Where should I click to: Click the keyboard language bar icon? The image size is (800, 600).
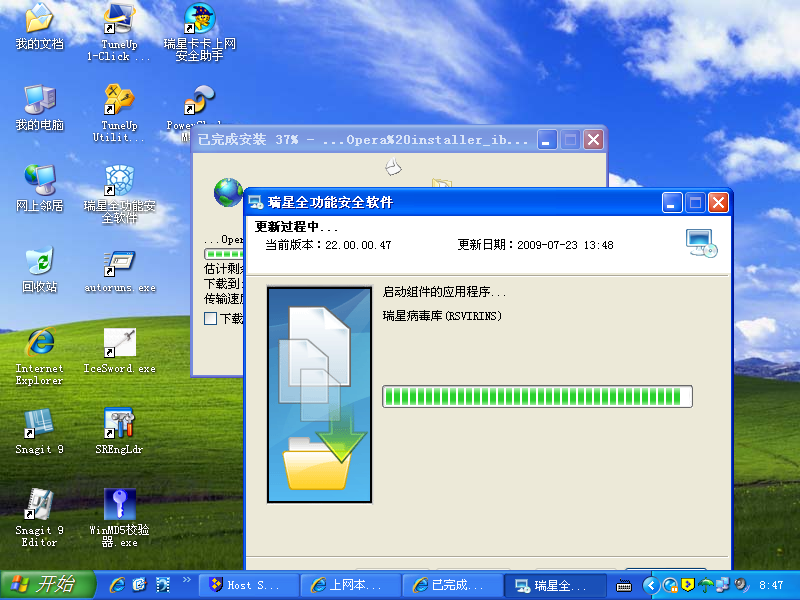[x=623, y=586]
